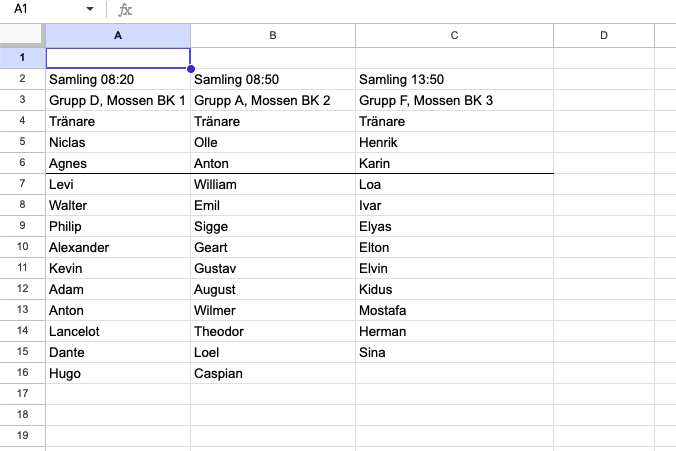
Task: Select row 7 header
Action: tap(22, 184)
